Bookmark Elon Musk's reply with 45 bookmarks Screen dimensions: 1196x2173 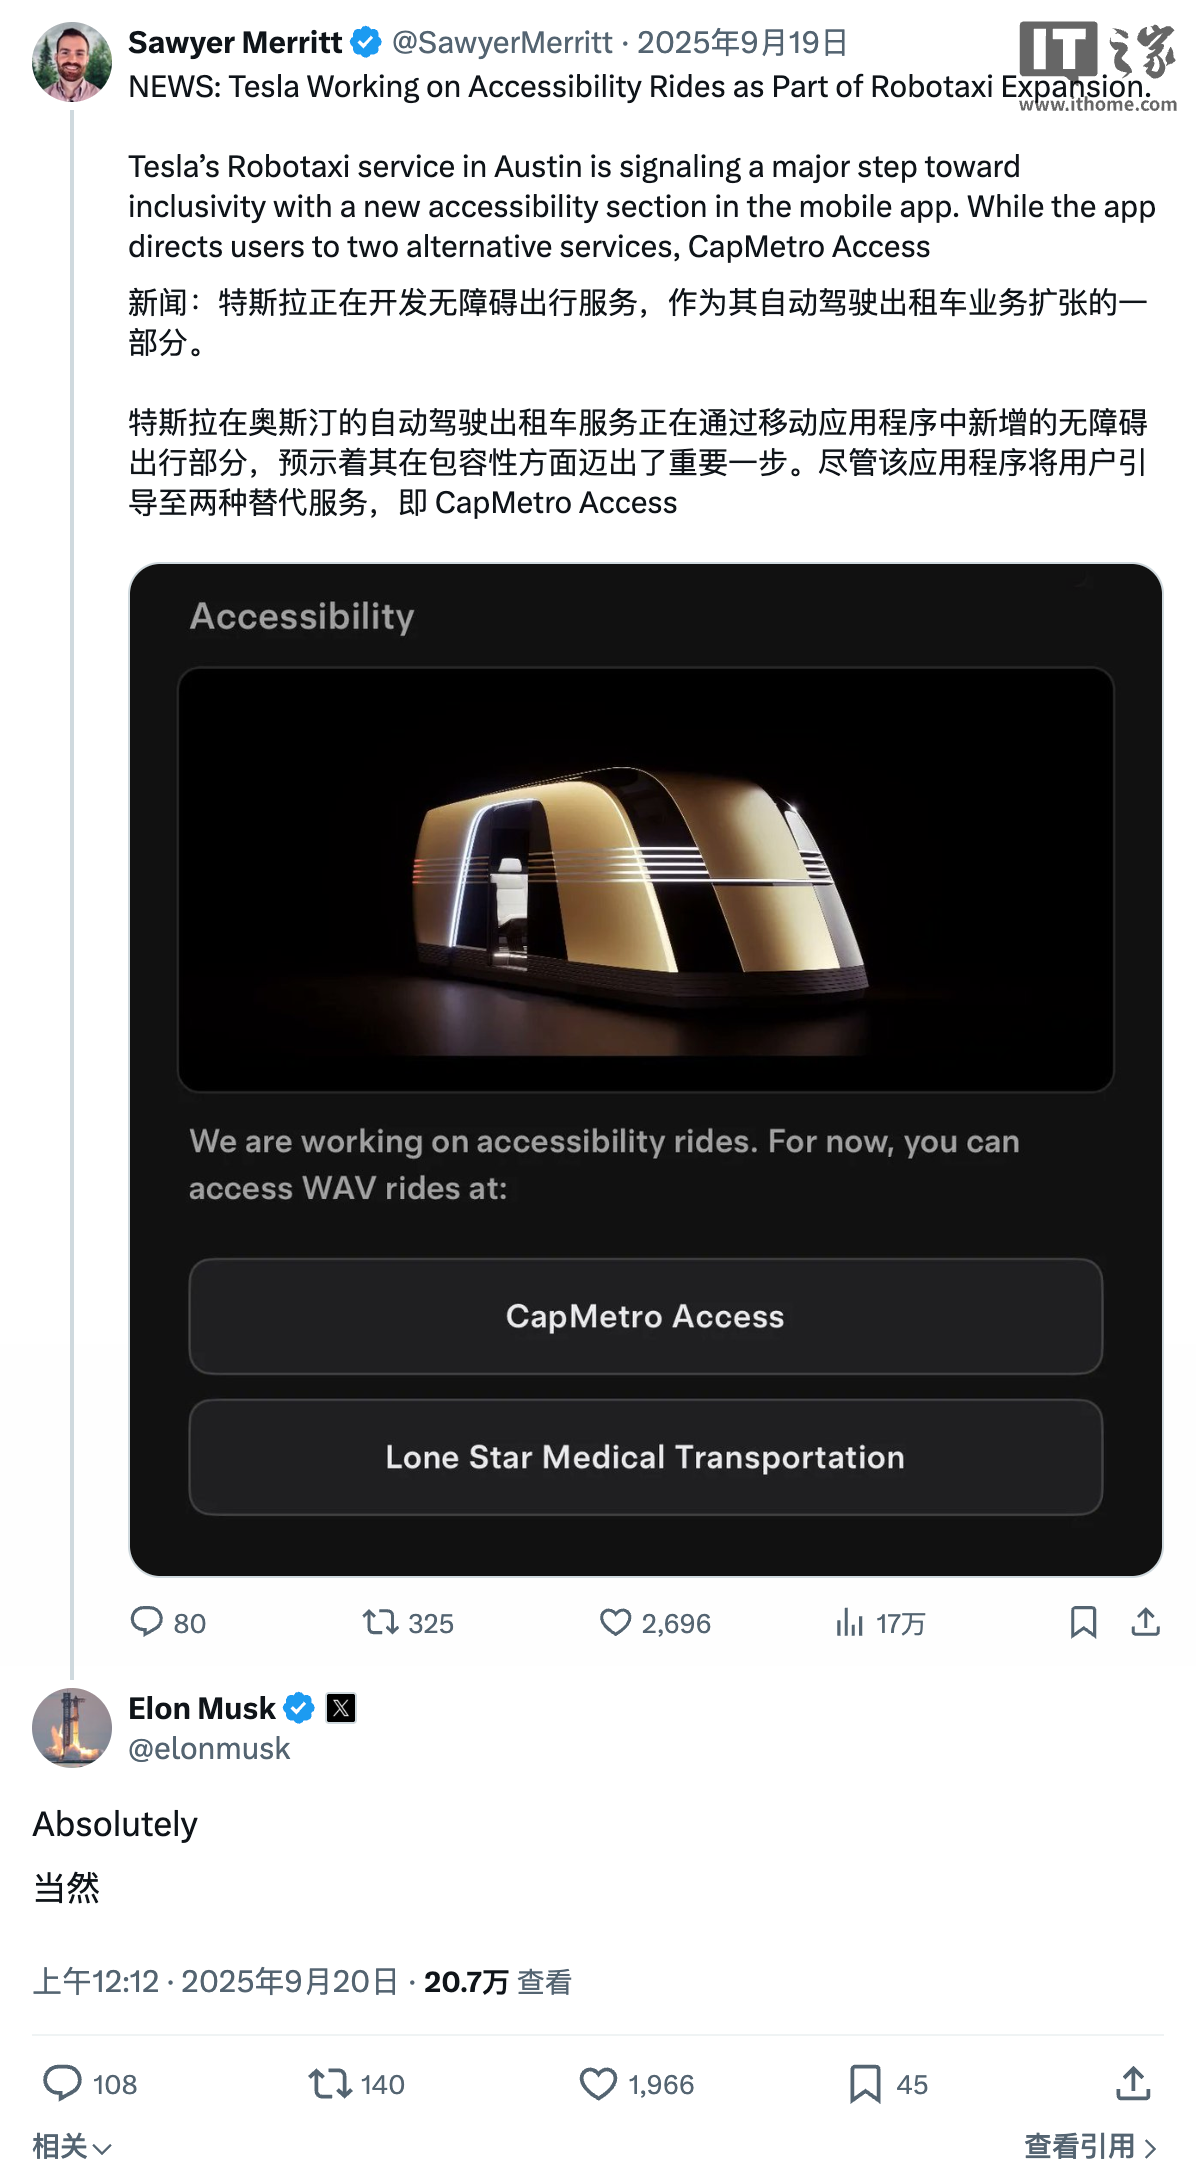865,2084
